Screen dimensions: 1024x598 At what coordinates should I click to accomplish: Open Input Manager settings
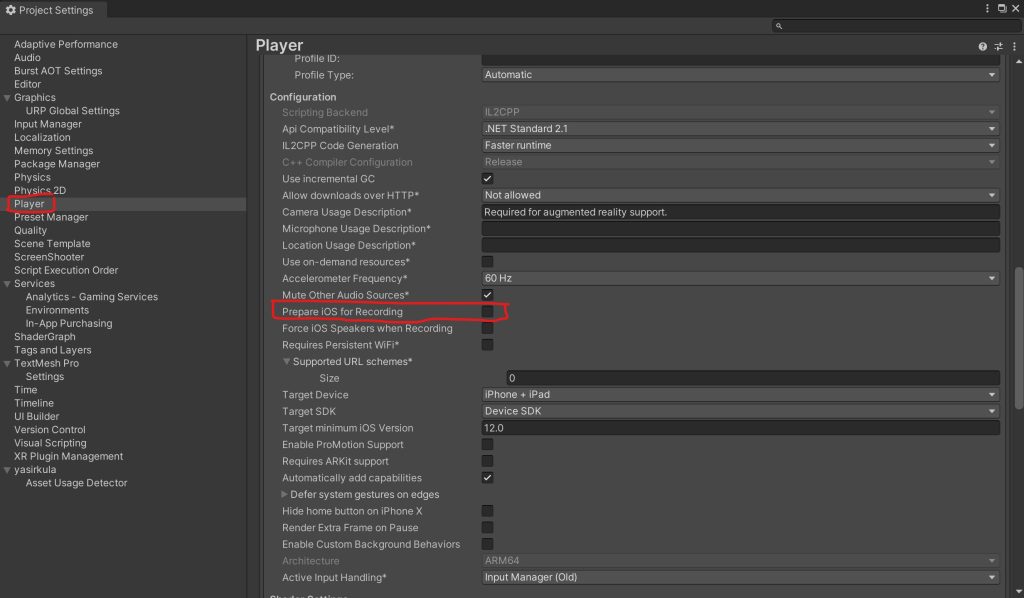click(x=48, y=124)
